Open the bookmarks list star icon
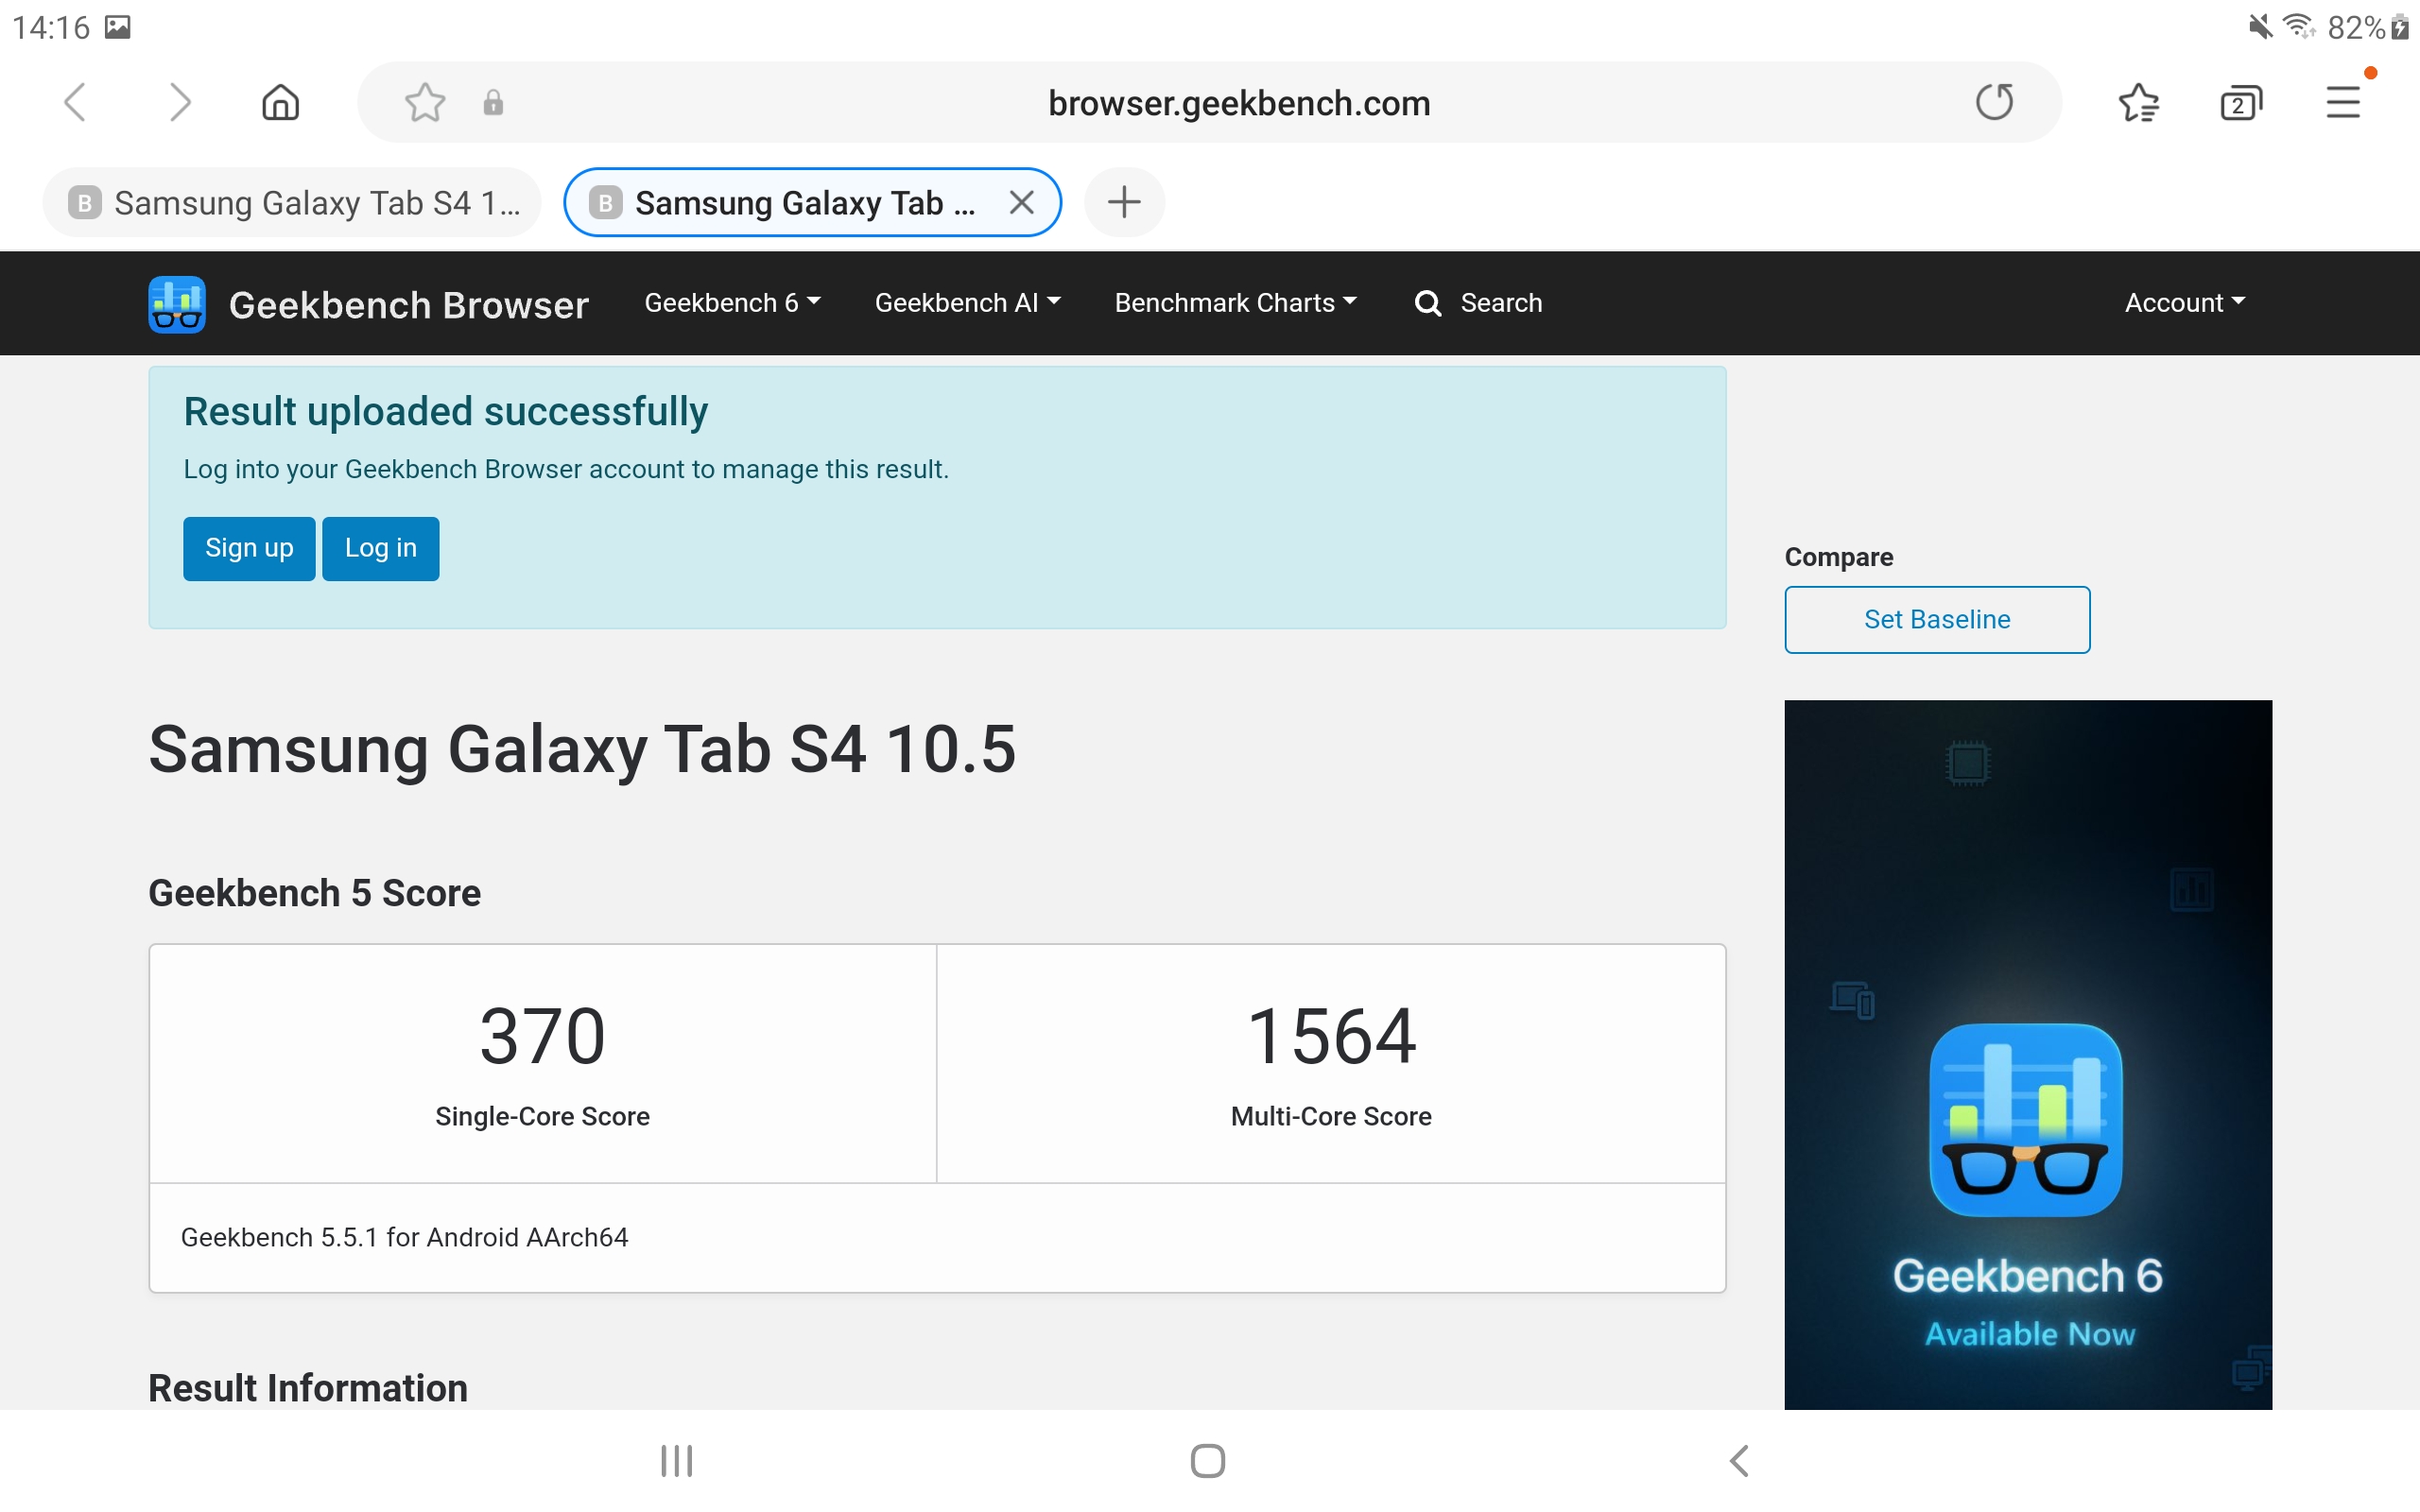 pos(2138,102)
